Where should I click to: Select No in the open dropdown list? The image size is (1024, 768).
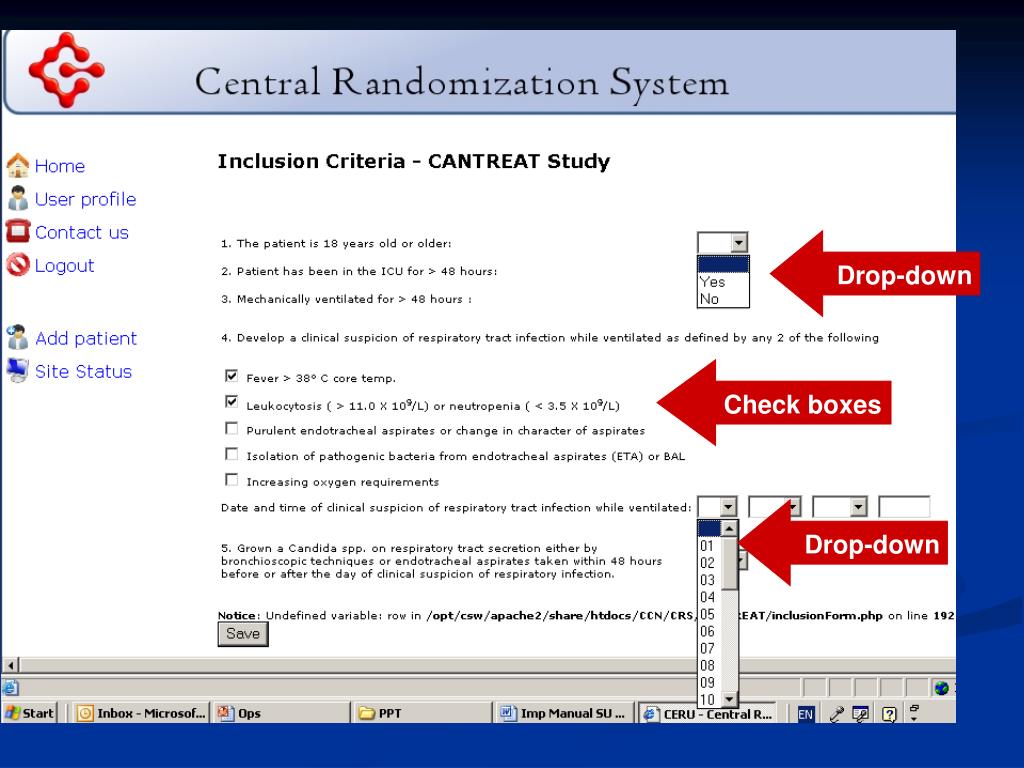tap(723, 298)
